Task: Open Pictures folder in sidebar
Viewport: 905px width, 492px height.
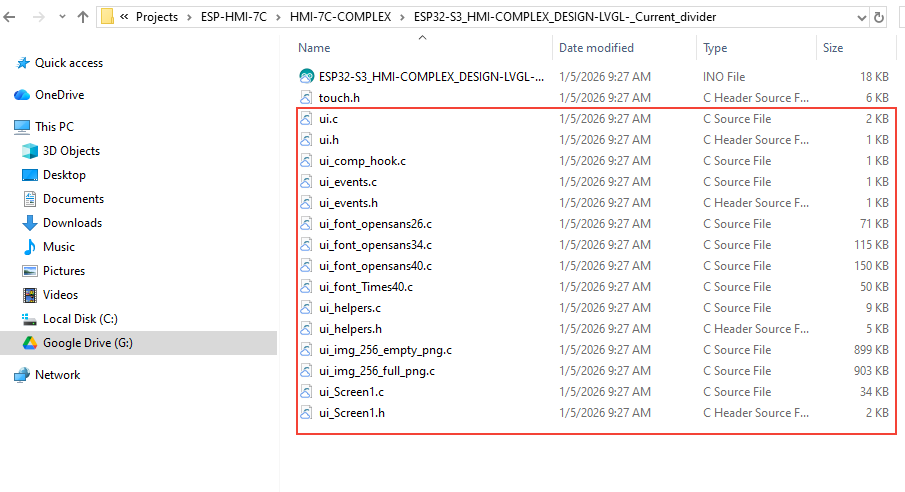Action: (x=63, y=271)
